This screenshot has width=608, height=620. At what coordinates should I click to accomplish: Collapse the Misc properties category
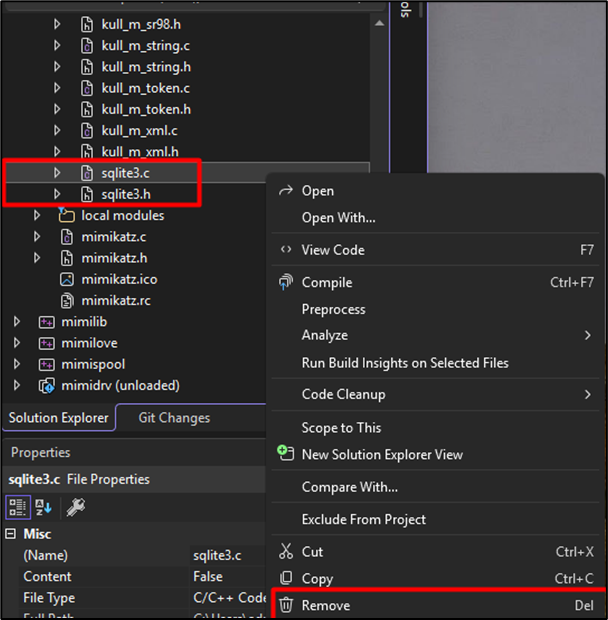(11, 534)
